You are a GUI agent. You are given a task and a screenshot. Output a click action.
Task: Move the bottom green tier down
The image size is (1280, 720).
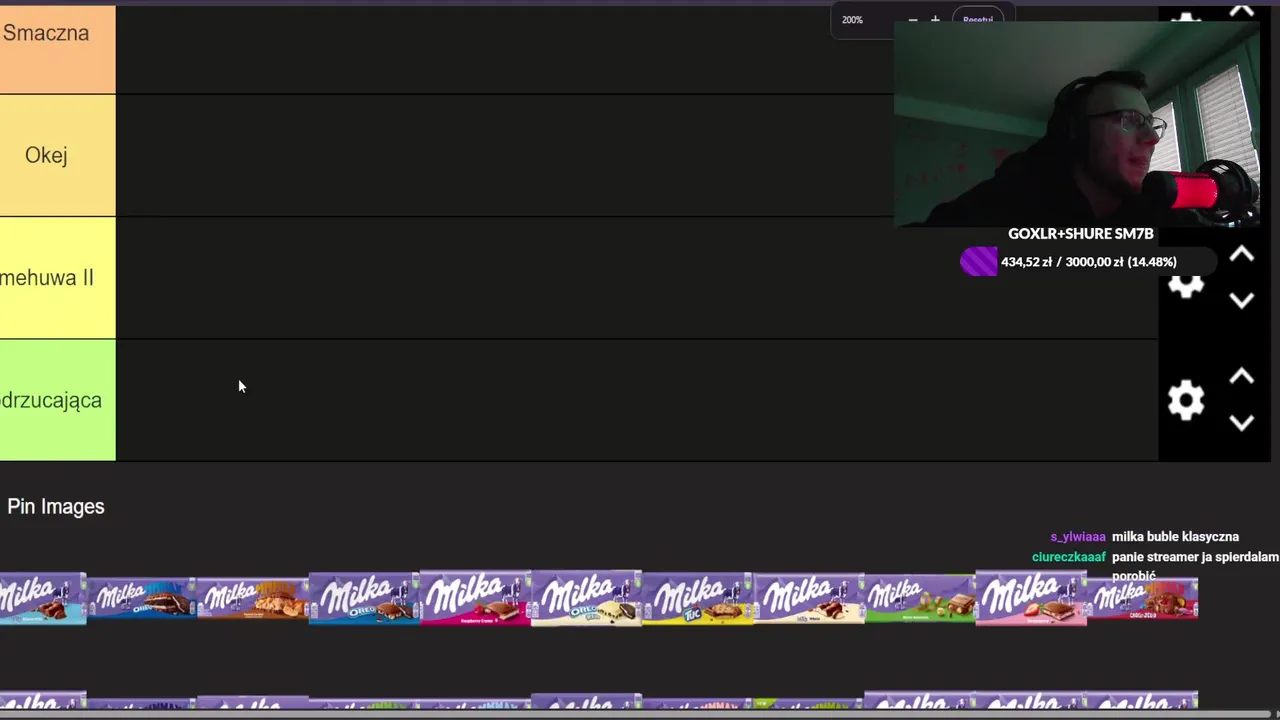1241,423
